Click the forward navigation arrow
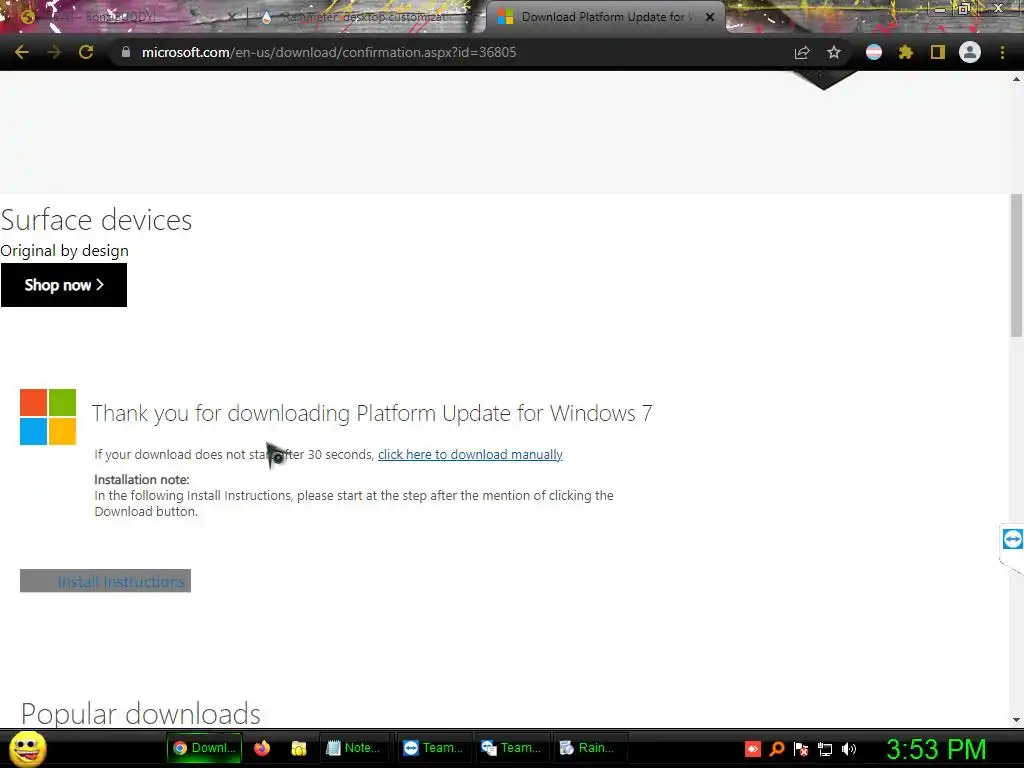Screen dimensions: 1024x768 (54, 52)
